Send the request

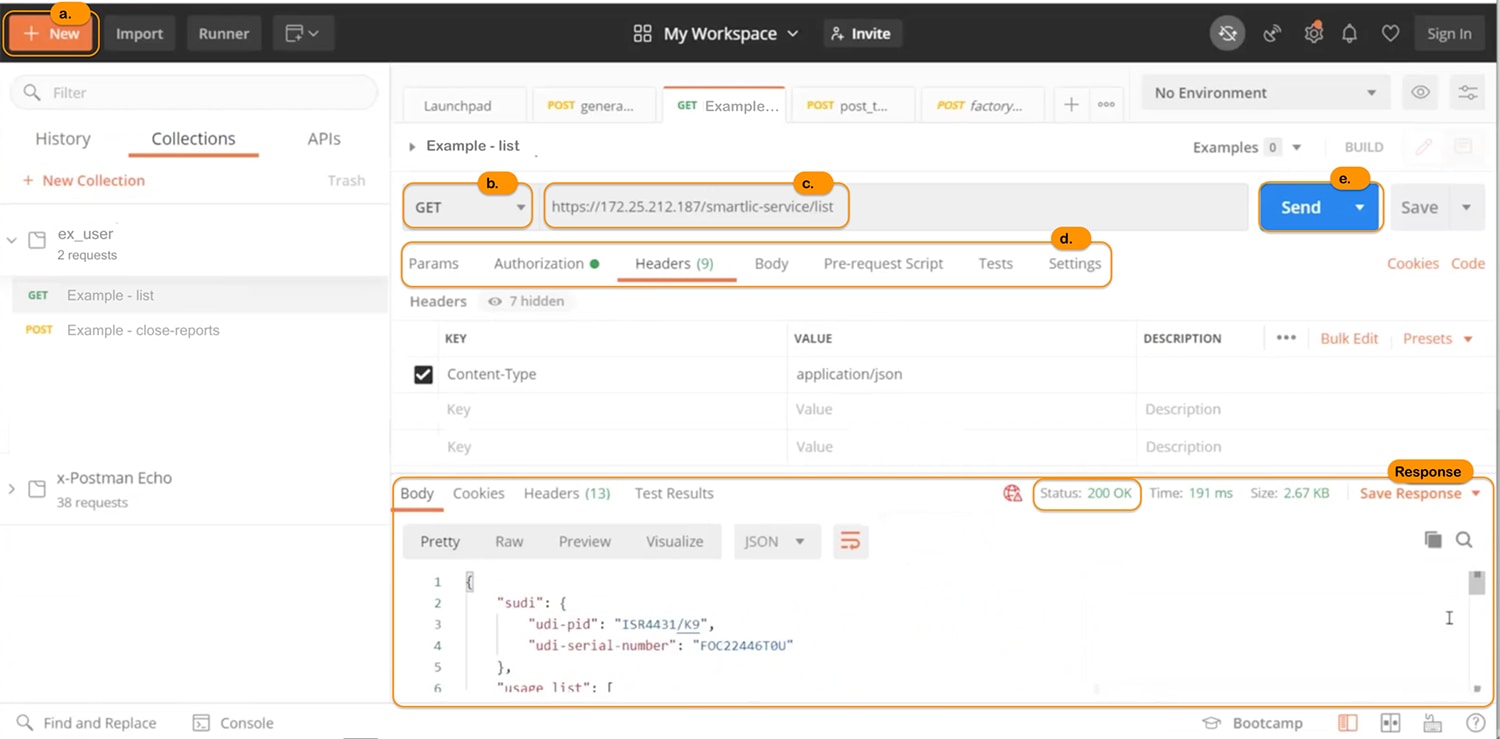pyautogui.click(x=1300, y=207)
